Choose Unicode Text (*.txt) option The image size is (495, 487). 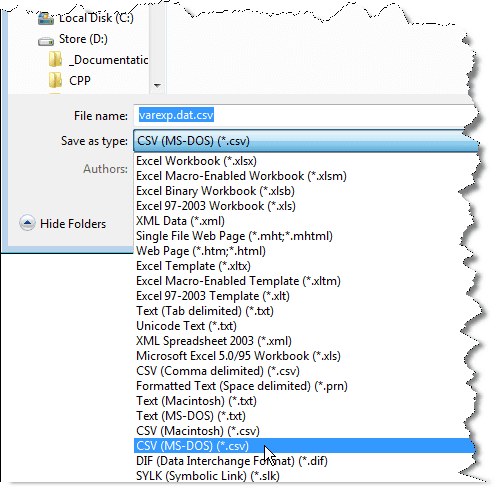tap(304, 326)
